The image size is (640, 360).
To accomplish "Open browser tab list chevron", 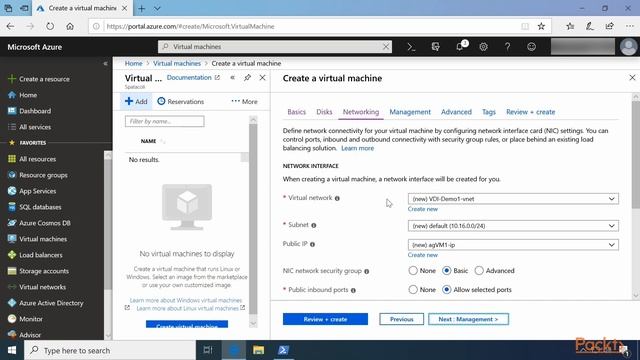I will 157,8.
